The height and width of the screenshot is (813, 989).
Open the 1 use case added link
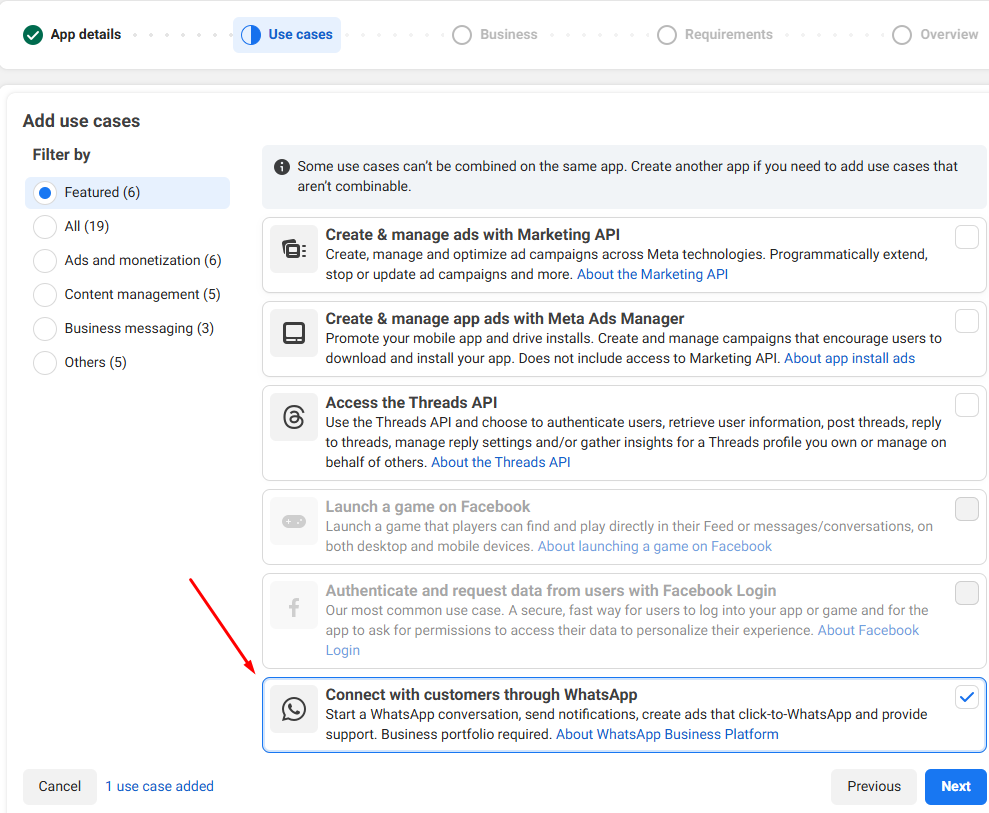tap(160, 786)
